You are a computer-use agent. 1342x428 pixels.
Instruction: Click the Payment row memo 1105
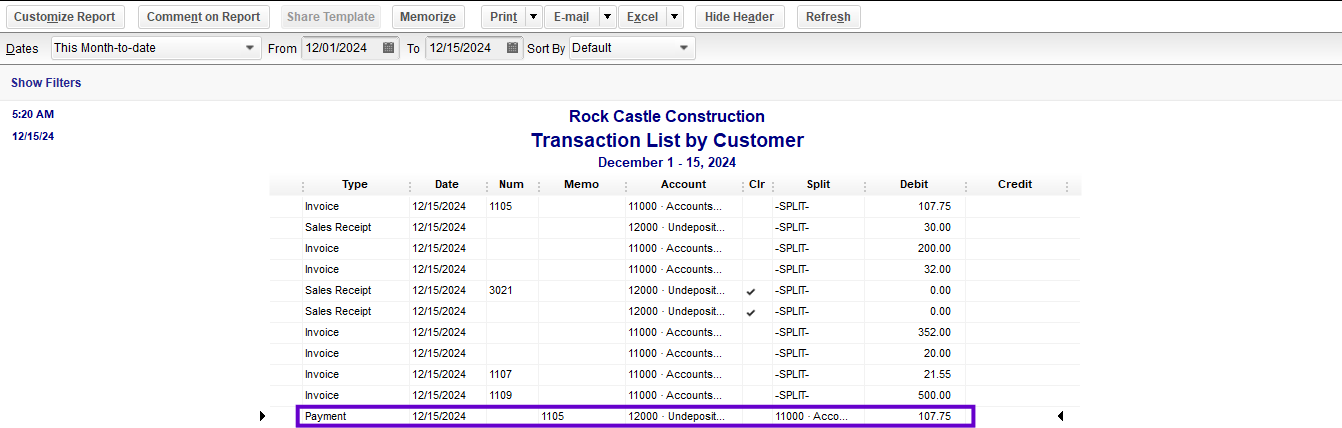point(553,416)
